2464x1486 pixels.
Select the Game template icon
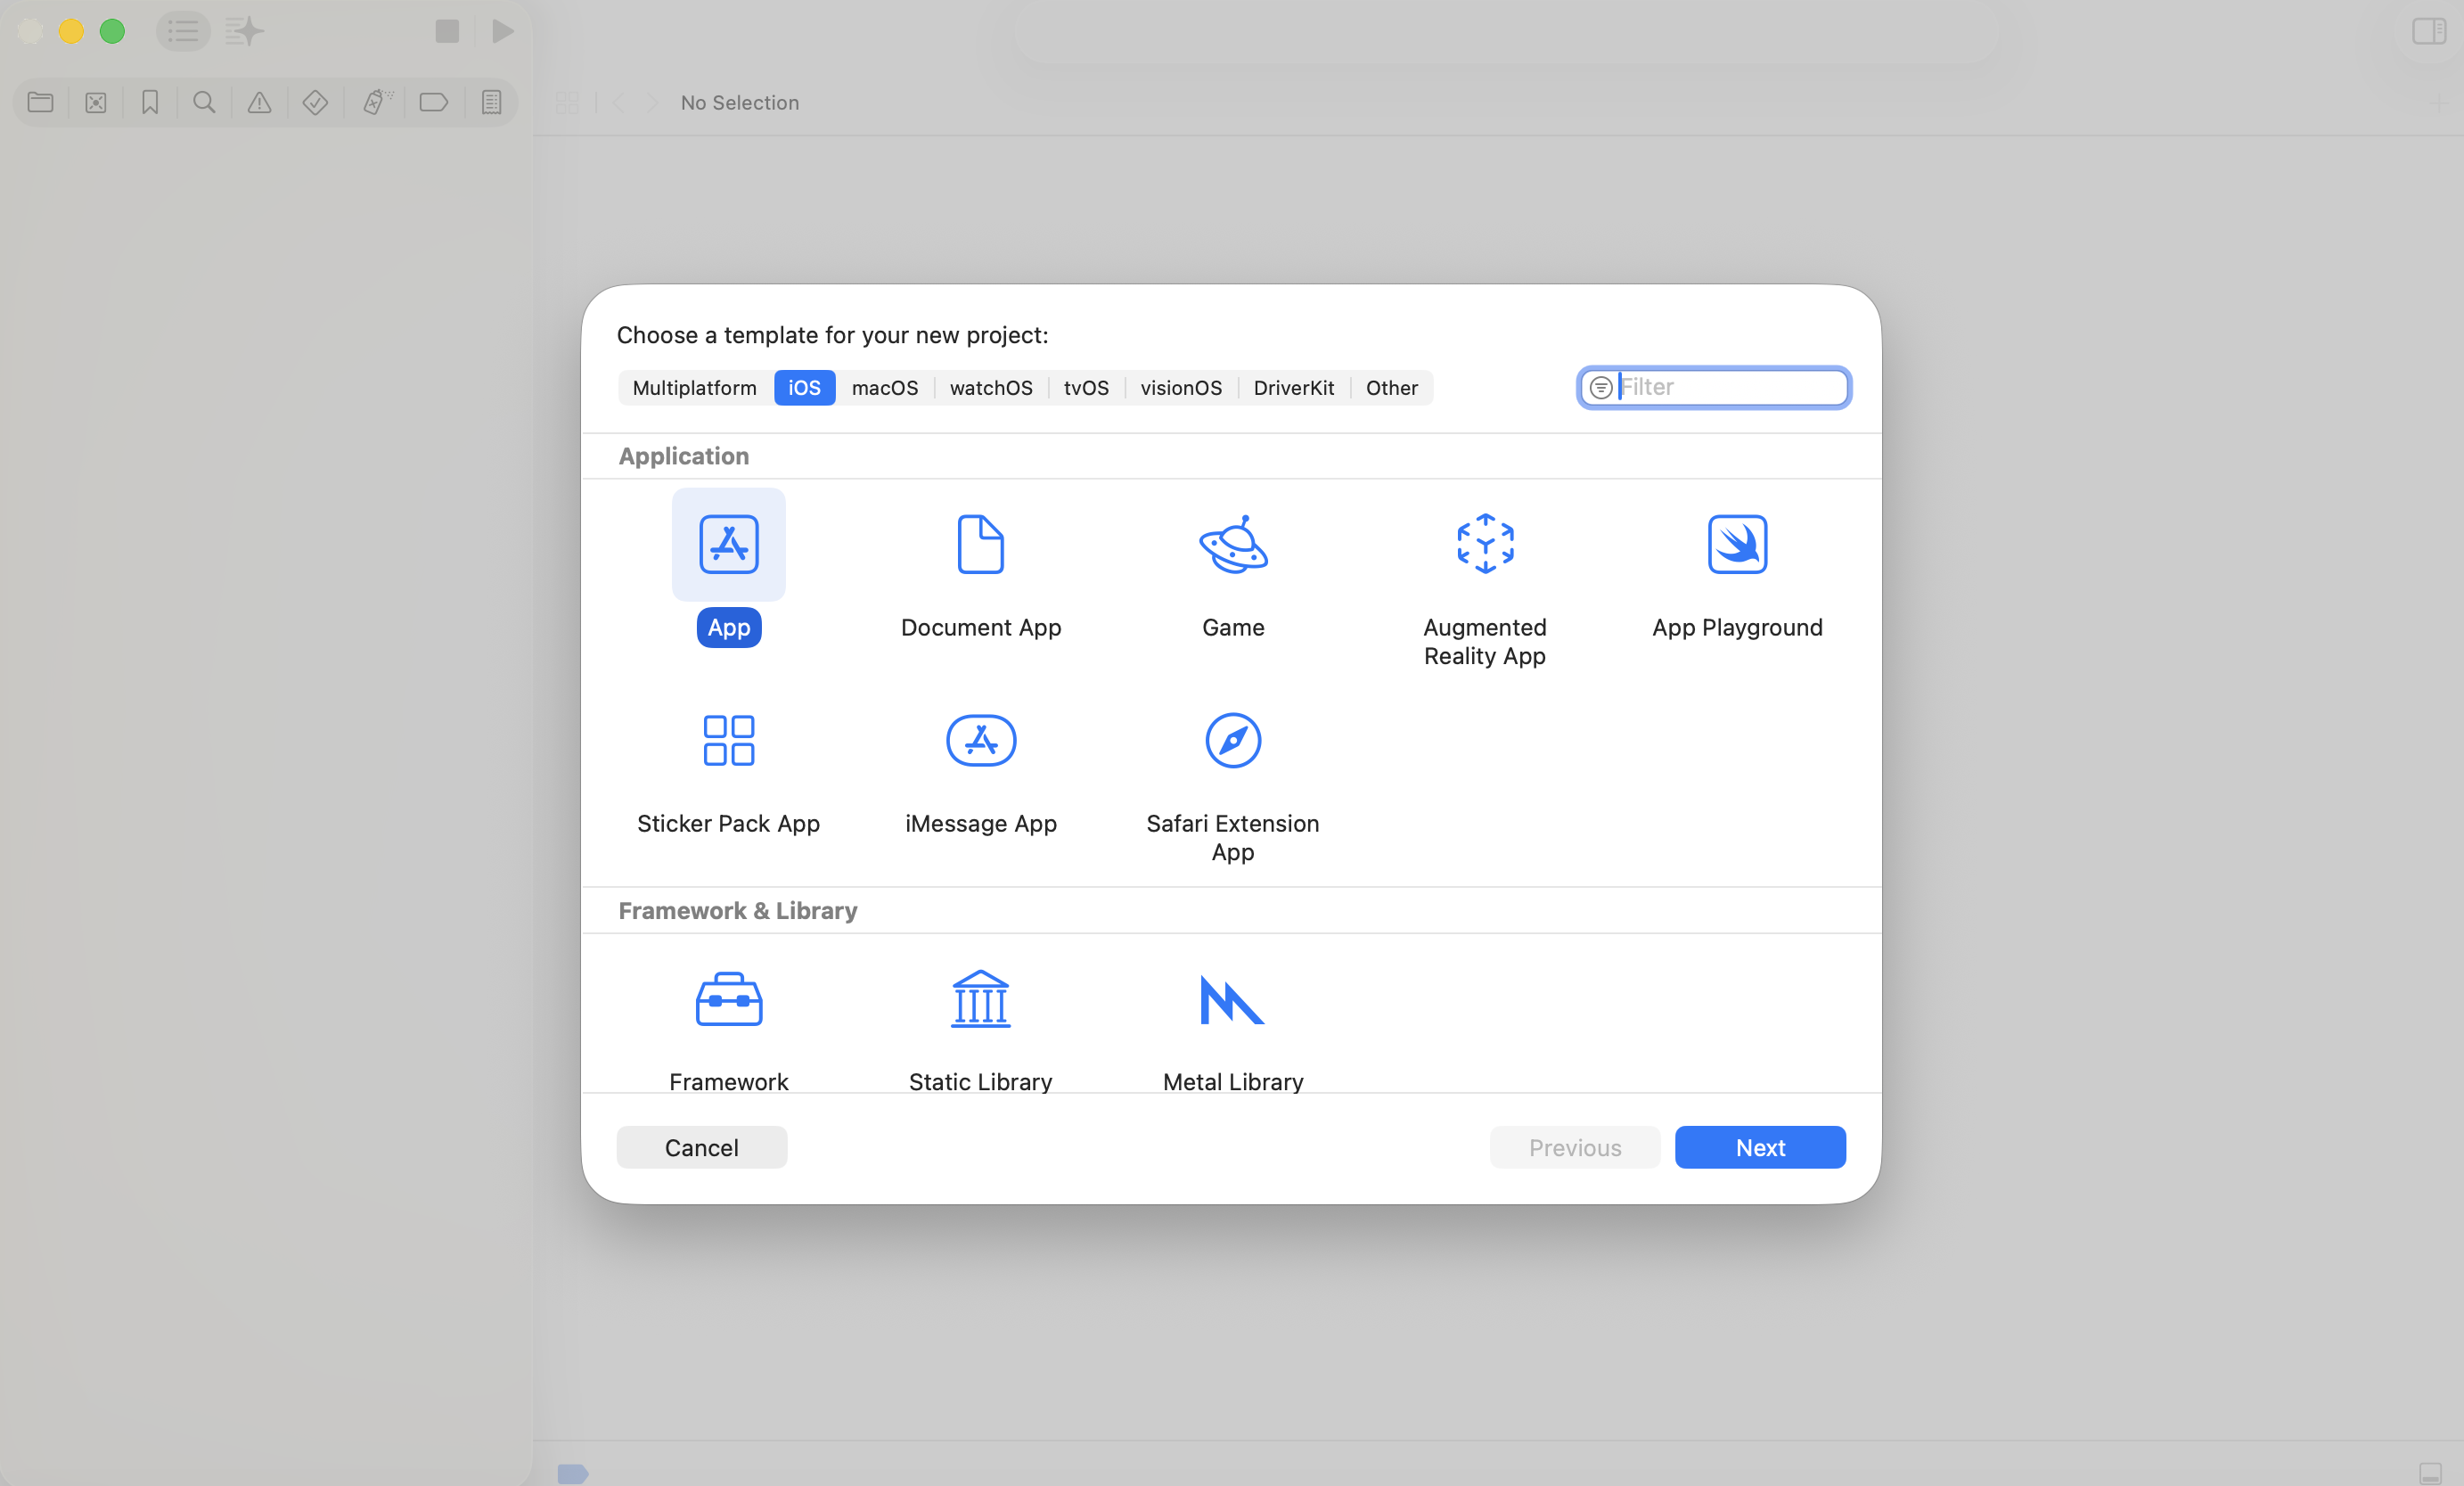tap(1232, 545)
